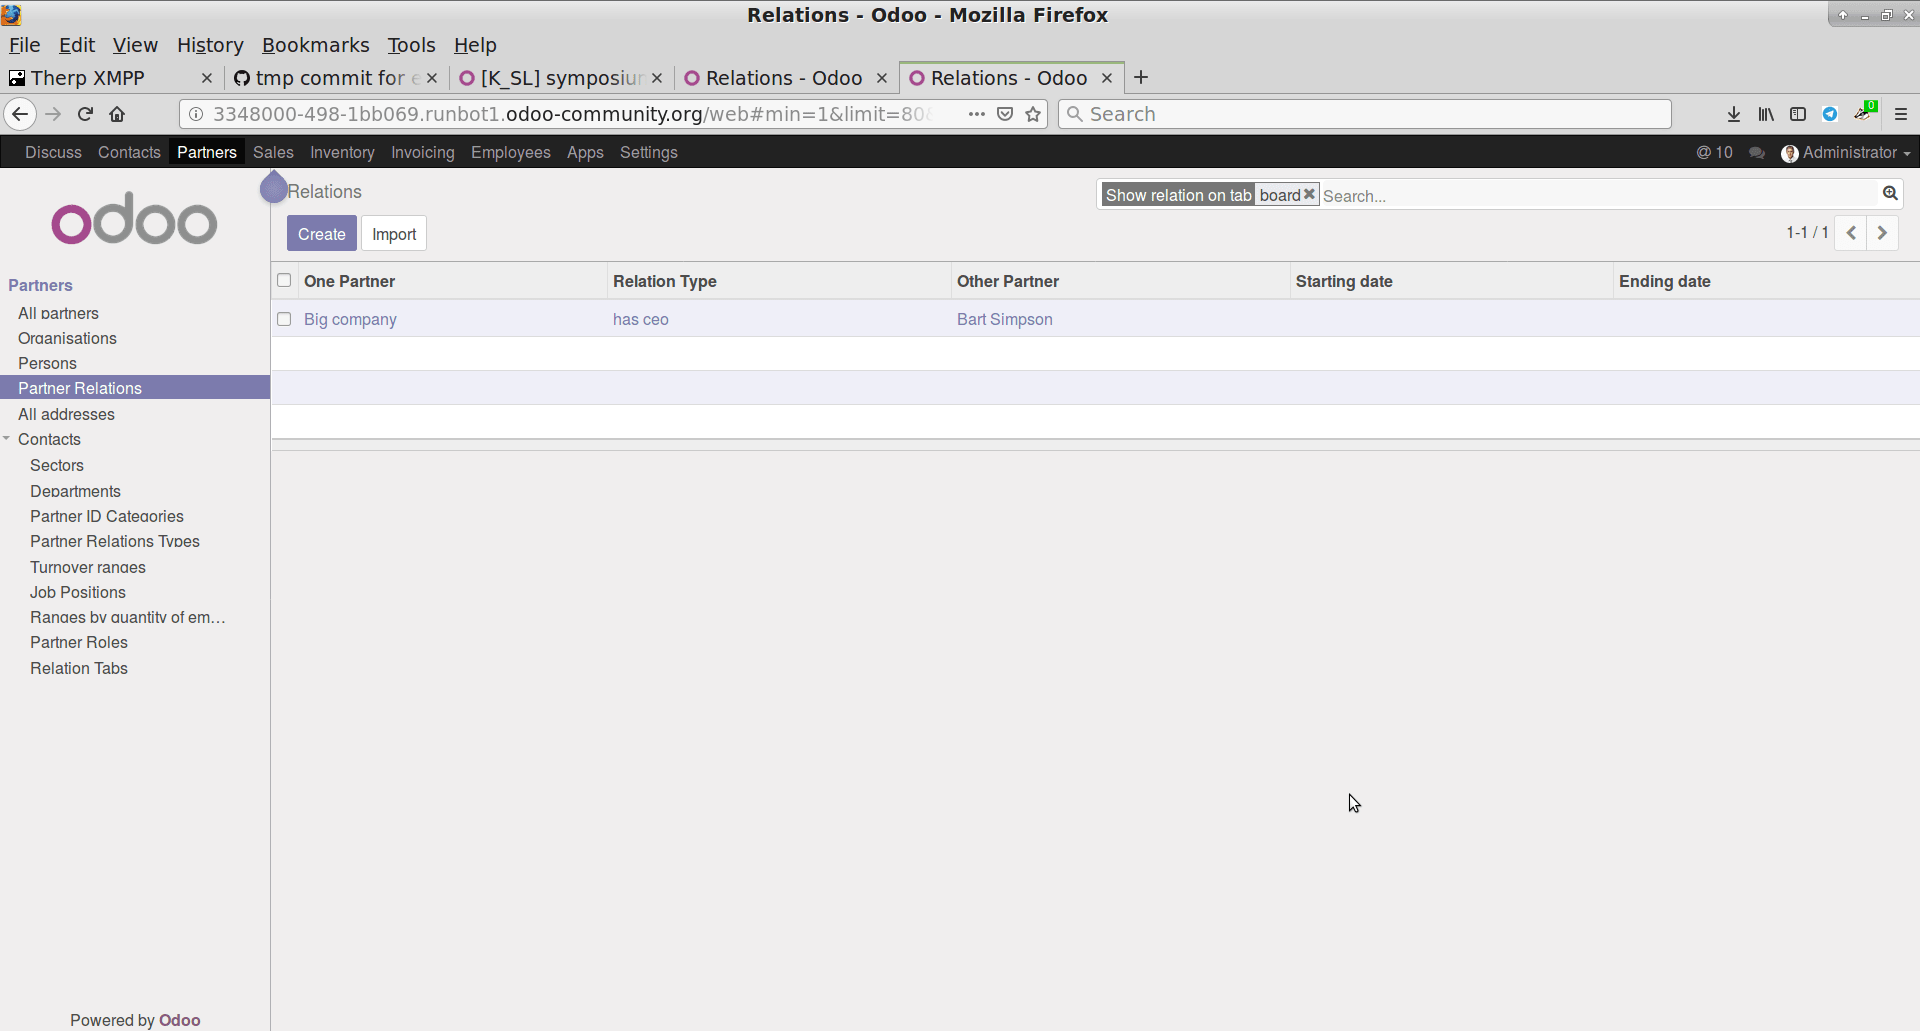The width and height of the screenshot is (1920, 1031).
Task: Open the History menu
Action: tap(210, 45)
